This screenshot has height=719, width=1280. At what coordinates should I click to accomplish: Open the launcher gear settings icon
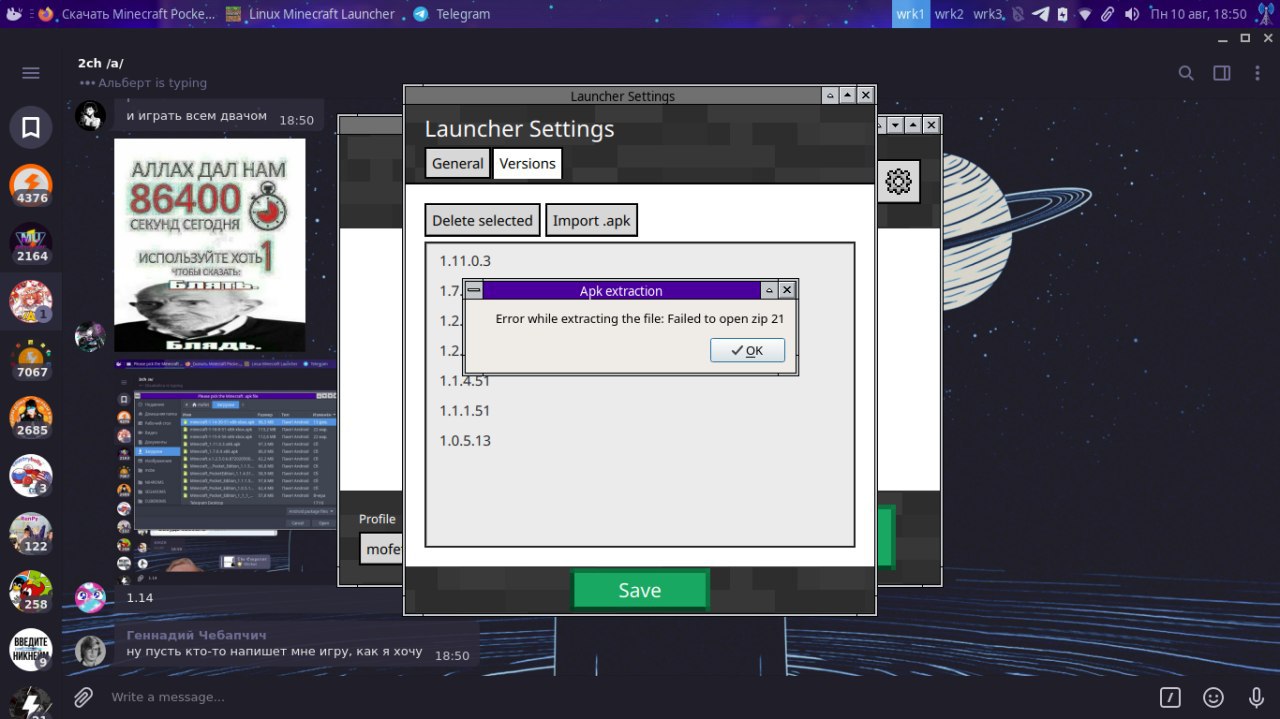[898, 181]
